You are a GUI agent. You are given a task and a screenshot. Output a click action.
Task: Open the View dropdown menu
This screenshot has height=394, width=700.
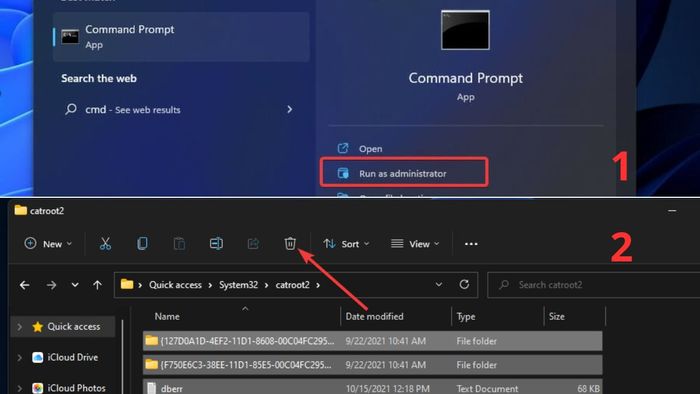415,244
